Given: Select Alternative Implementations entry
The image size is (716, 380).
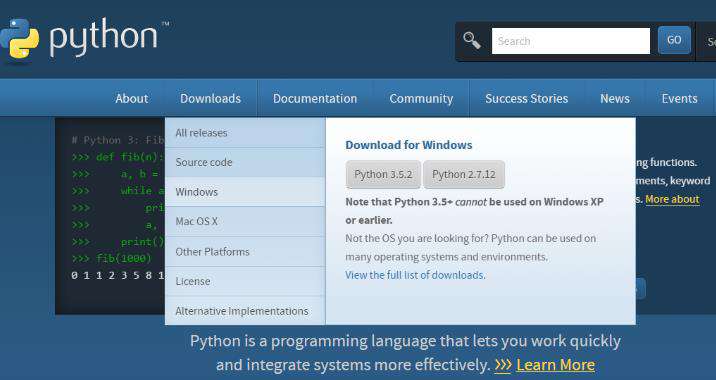Looking at the screenshot, I should (245, 311).
